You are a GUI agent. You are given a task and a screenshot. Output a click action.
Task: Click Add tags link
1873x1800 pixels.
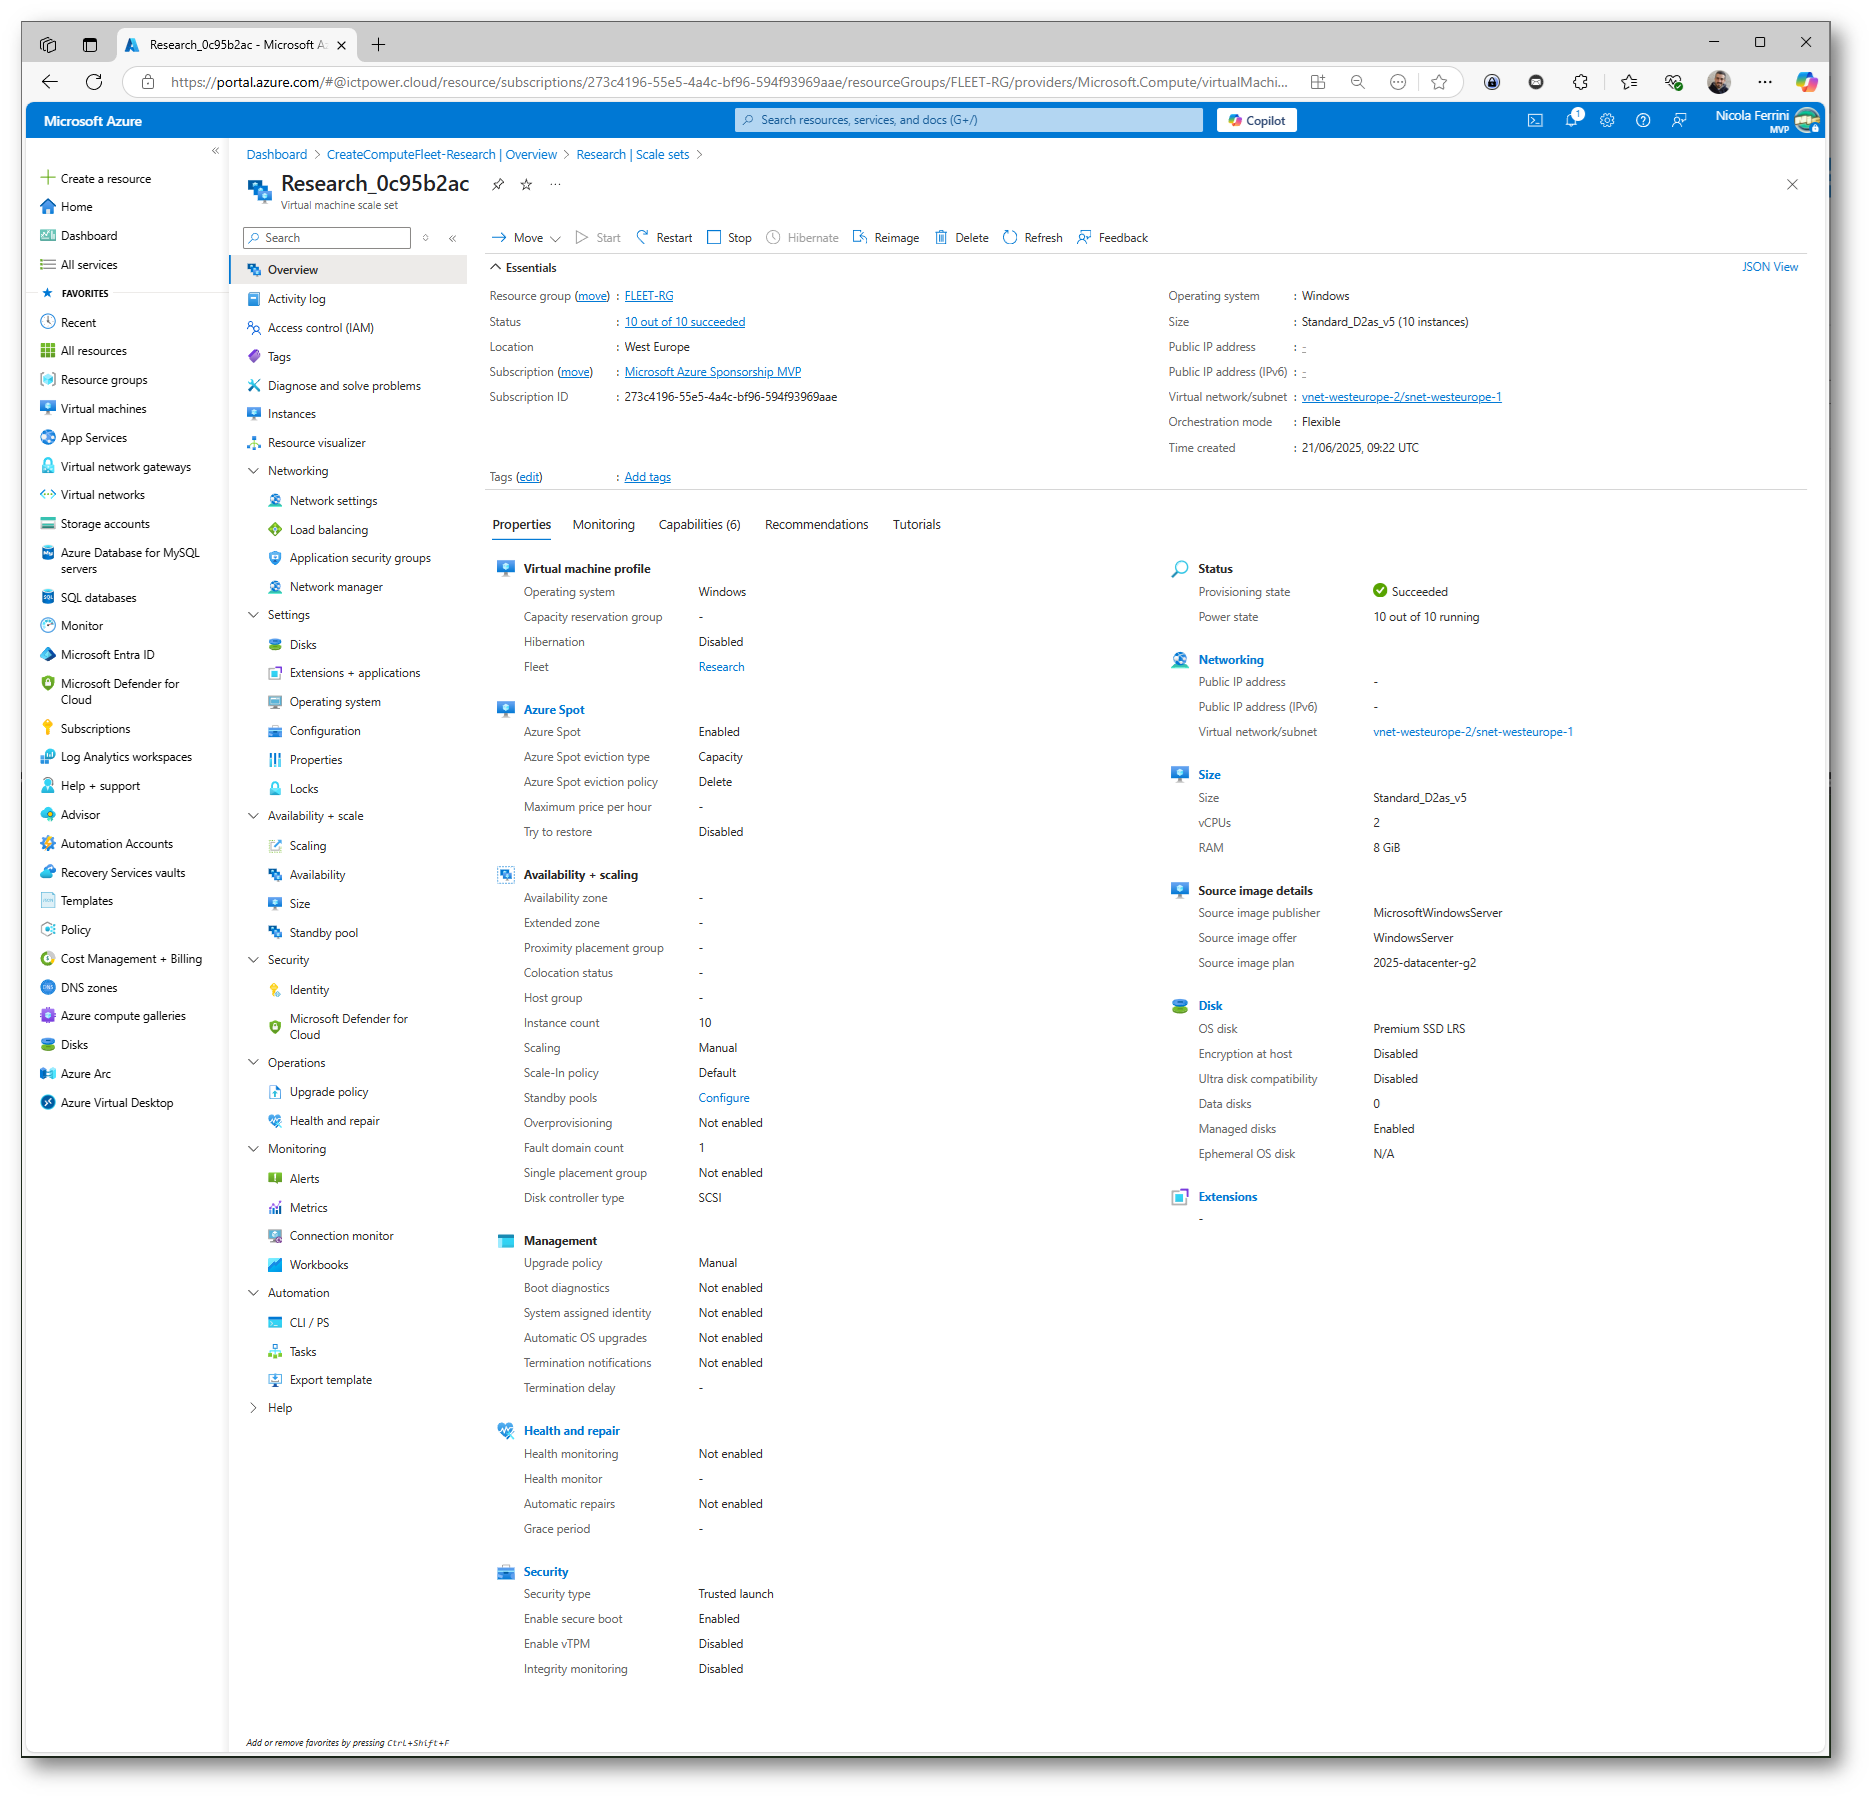pyautogui.click(x=647, y=477)
